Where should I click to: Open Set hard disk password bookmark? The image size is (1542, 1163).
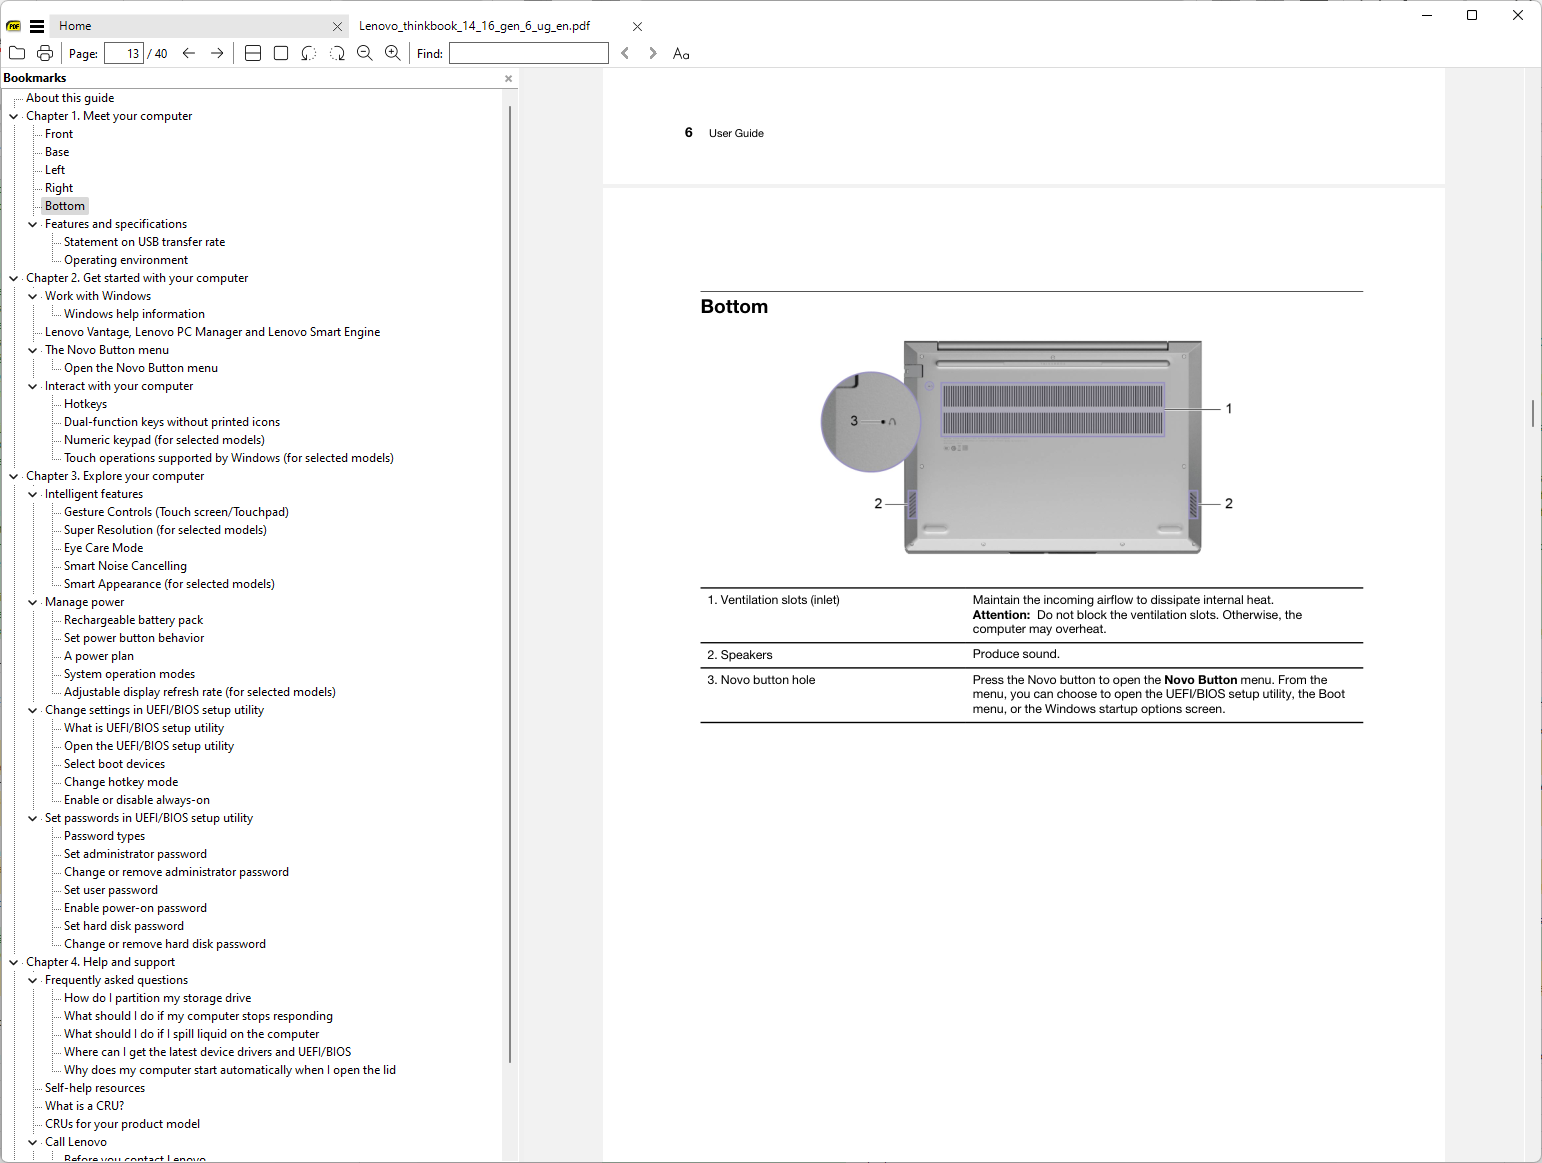click(124, 926)
